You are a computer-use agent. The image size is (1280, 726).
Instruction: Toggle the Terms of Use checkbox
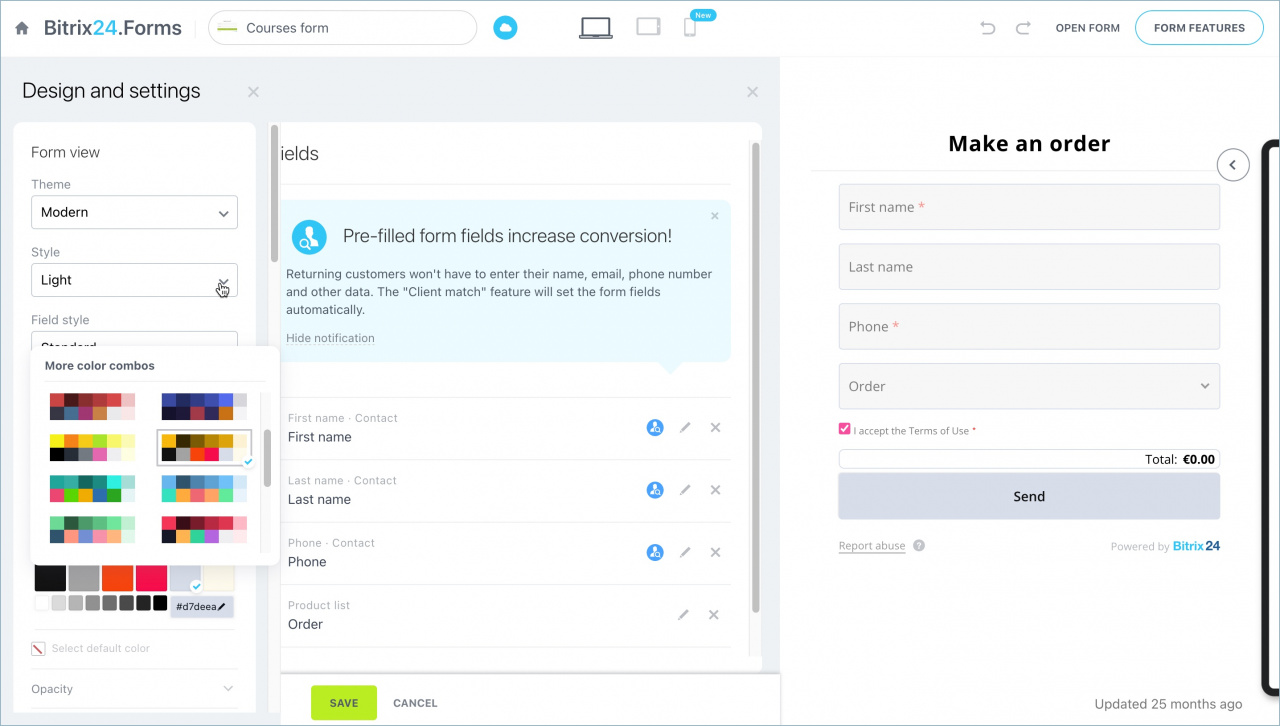pos(844,429)
